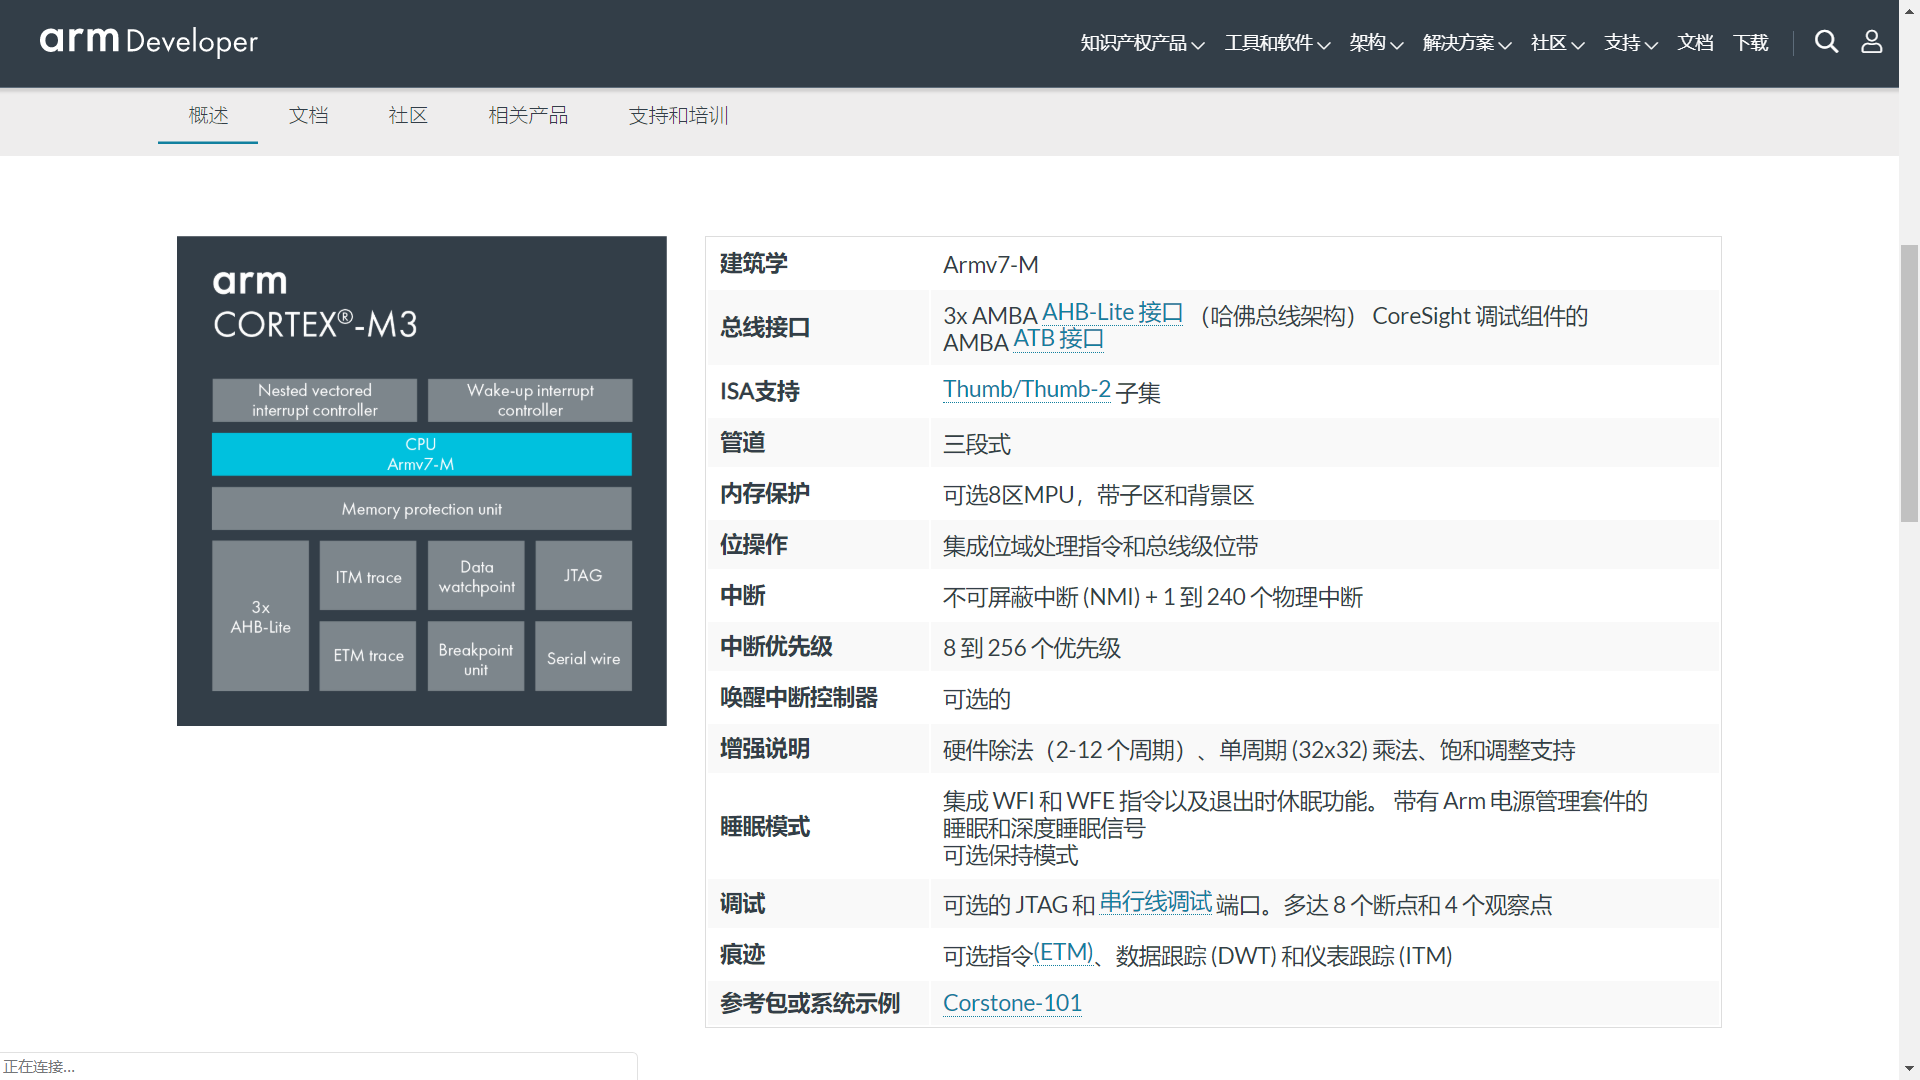Click the 中断优先级 row label

click(x=776, y=647)
